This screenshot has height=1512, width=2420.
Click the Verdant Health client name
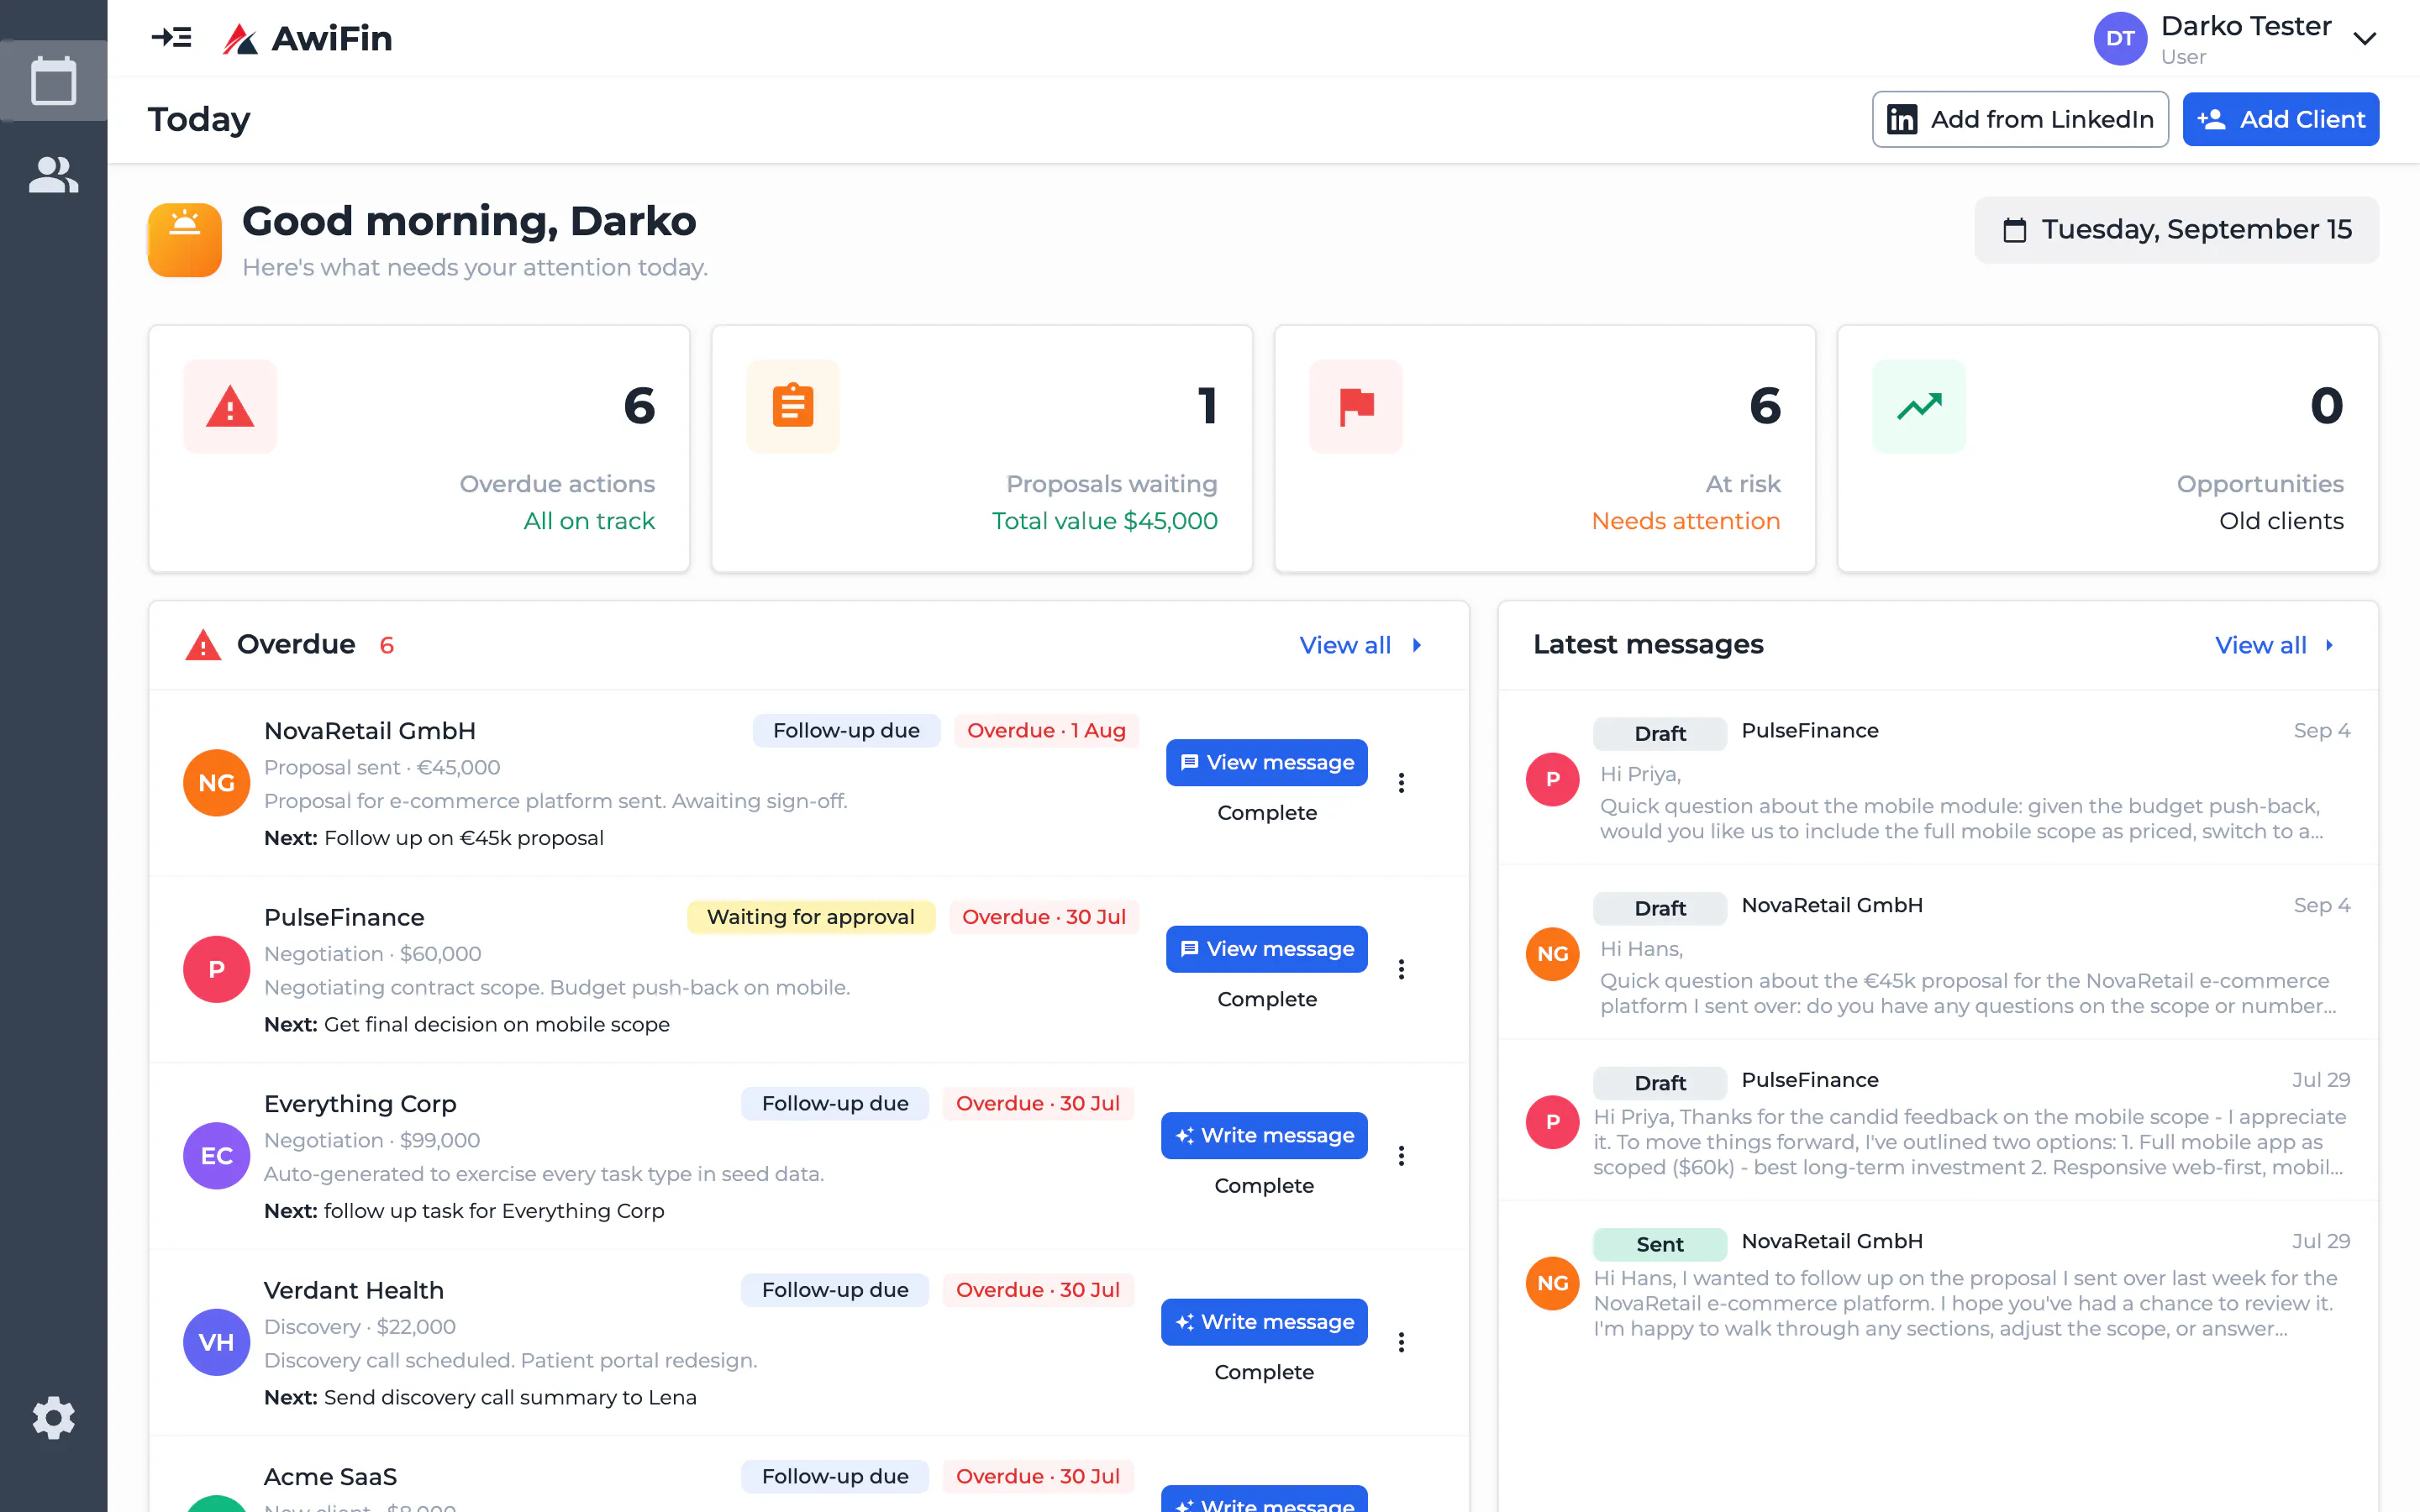tap(354, 1290)
